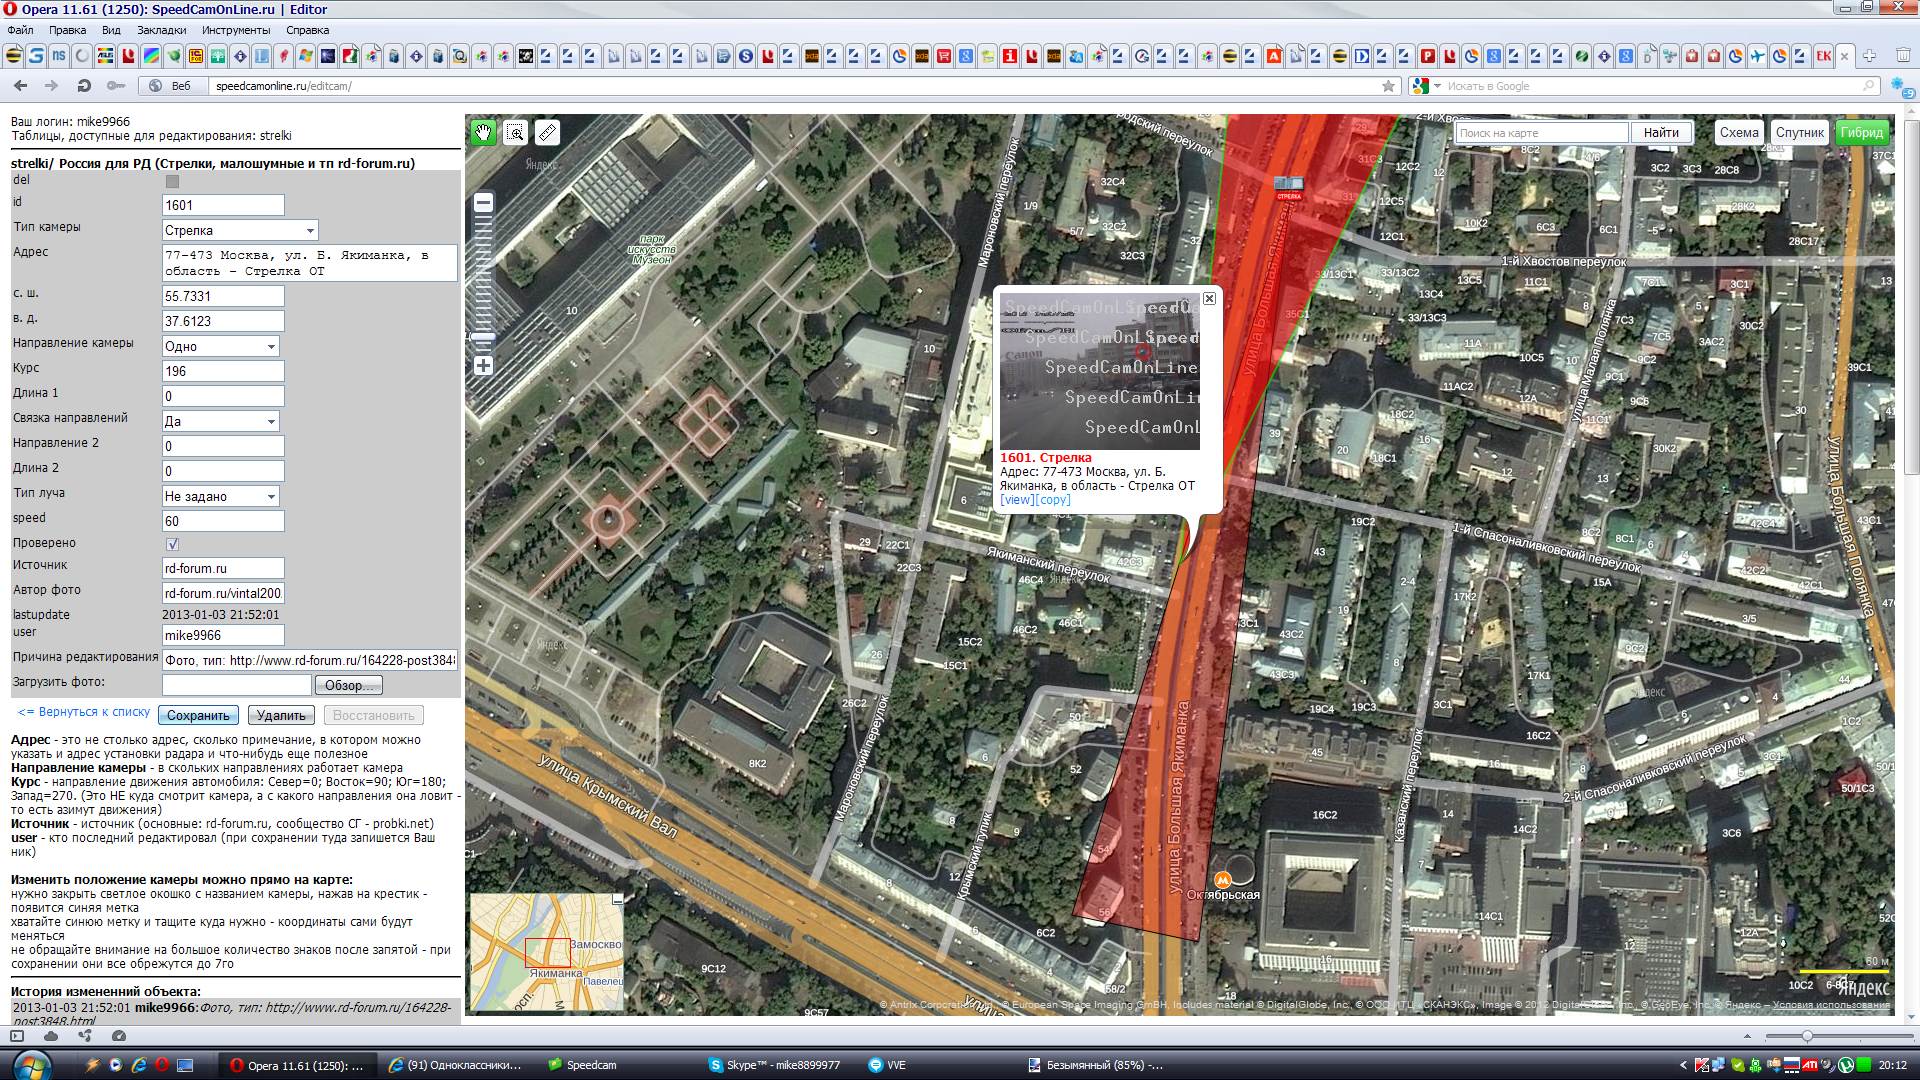This screenshot has height=1080, width=1920.
Task: Click the Сохранить button
Action: click(x=198, y=715)
